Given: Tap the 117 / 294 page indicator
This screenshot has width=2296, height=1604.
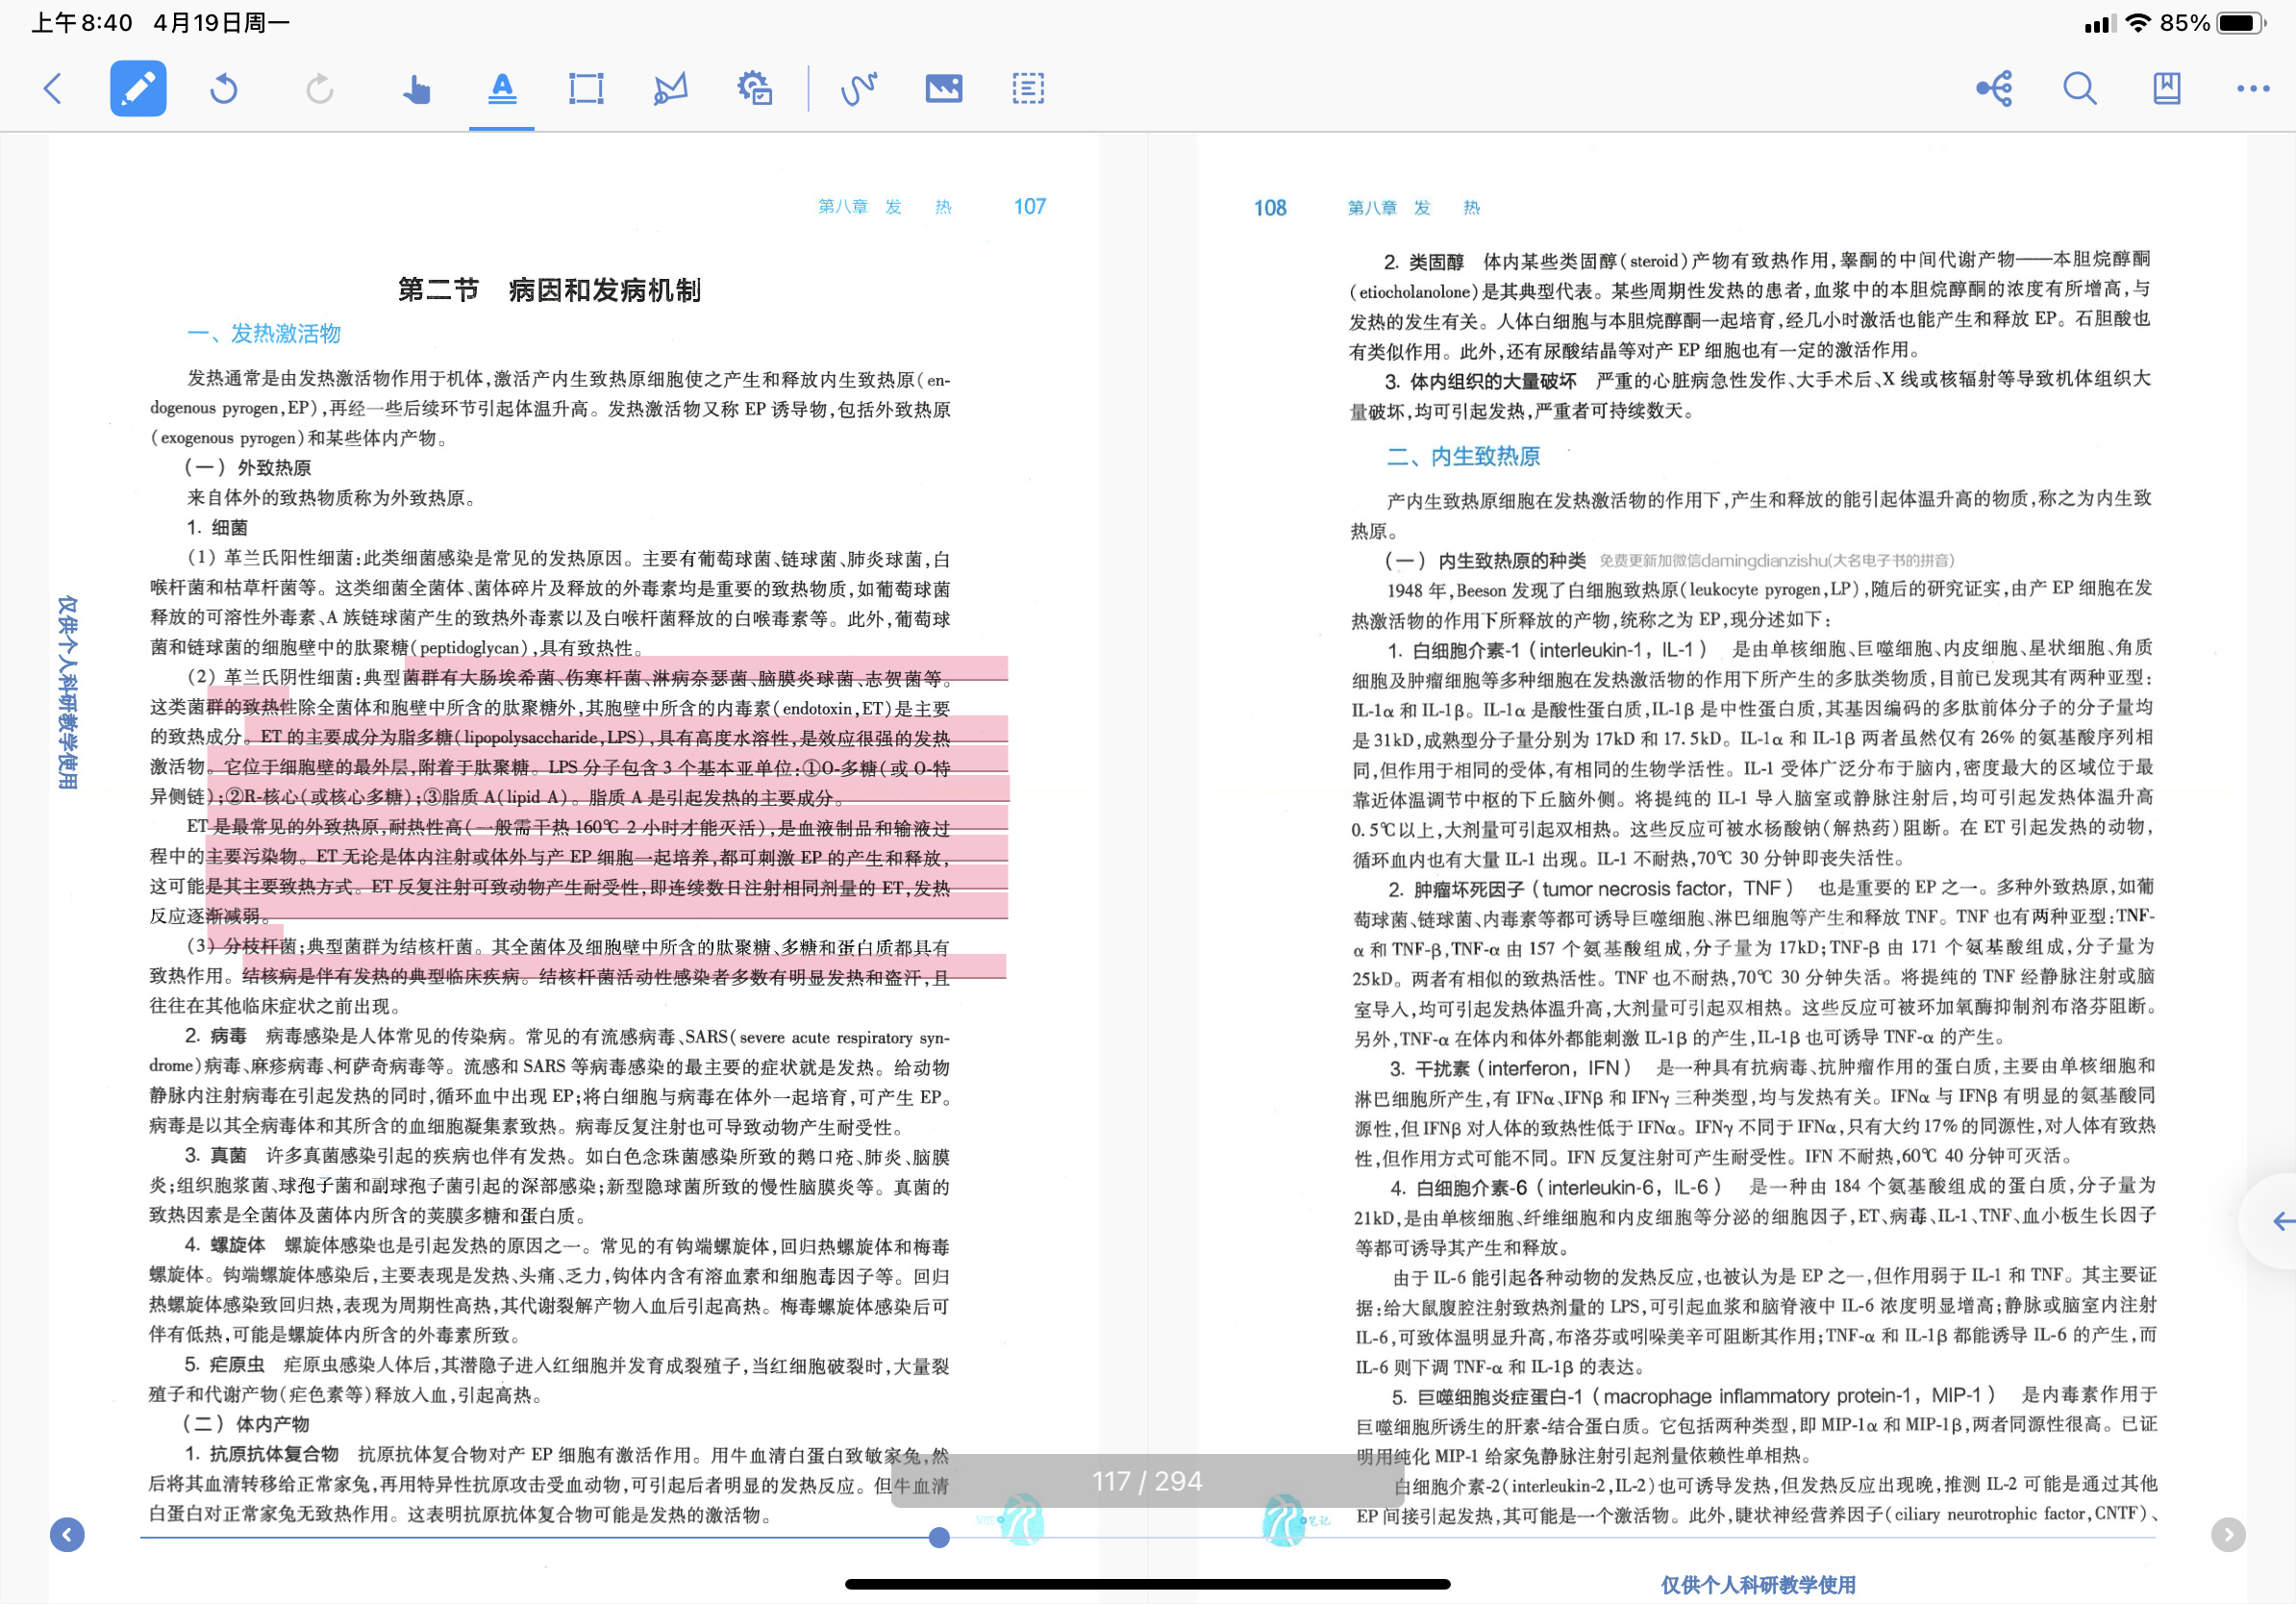Looking at the screenshot, I should pyautogui.click(x=1147, y=1481).
